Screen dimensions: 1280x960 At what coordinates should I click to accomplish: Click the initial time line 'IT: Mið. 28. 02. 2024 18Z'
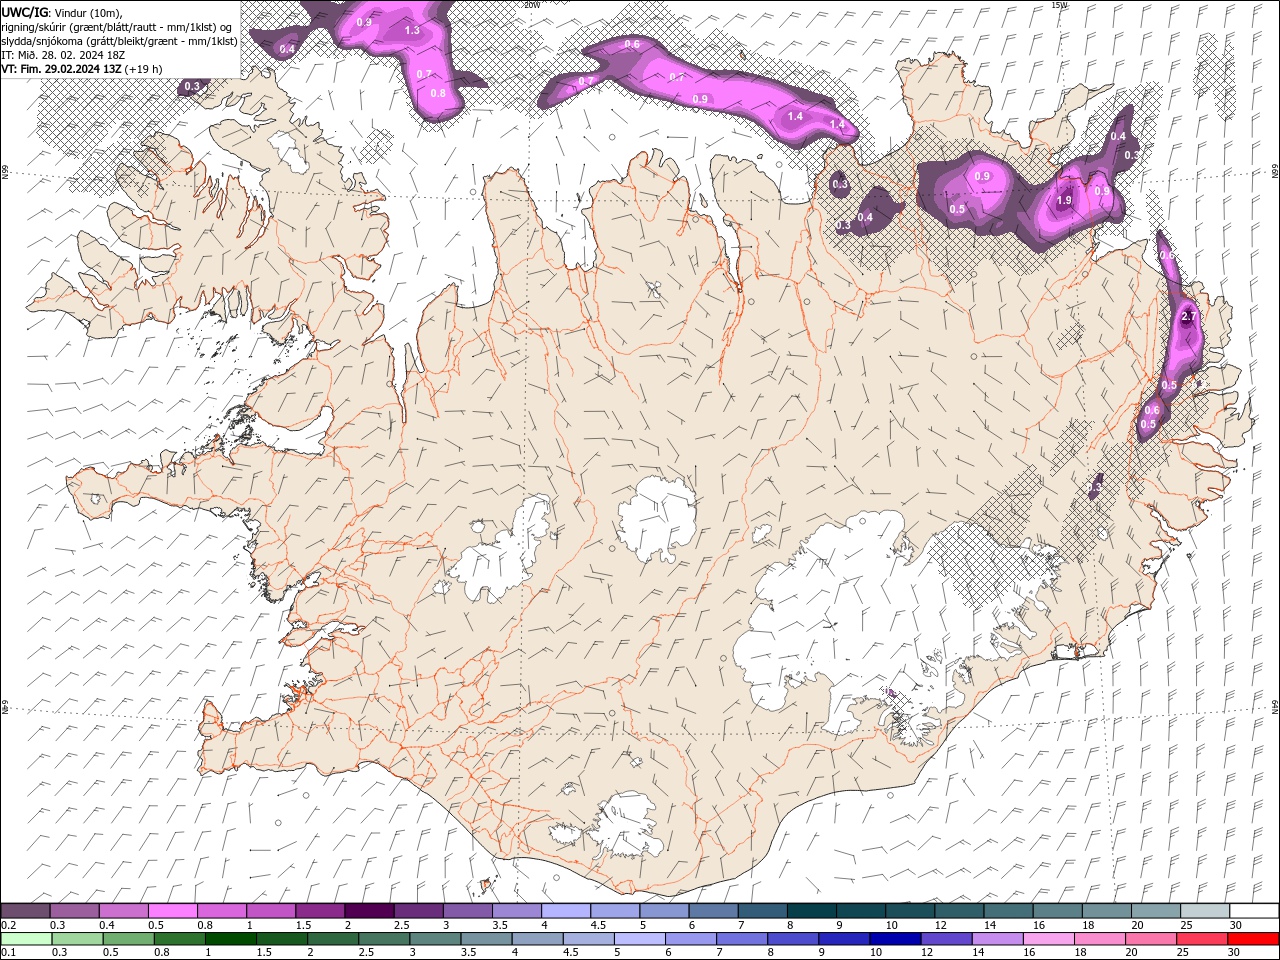click(63, 55)
